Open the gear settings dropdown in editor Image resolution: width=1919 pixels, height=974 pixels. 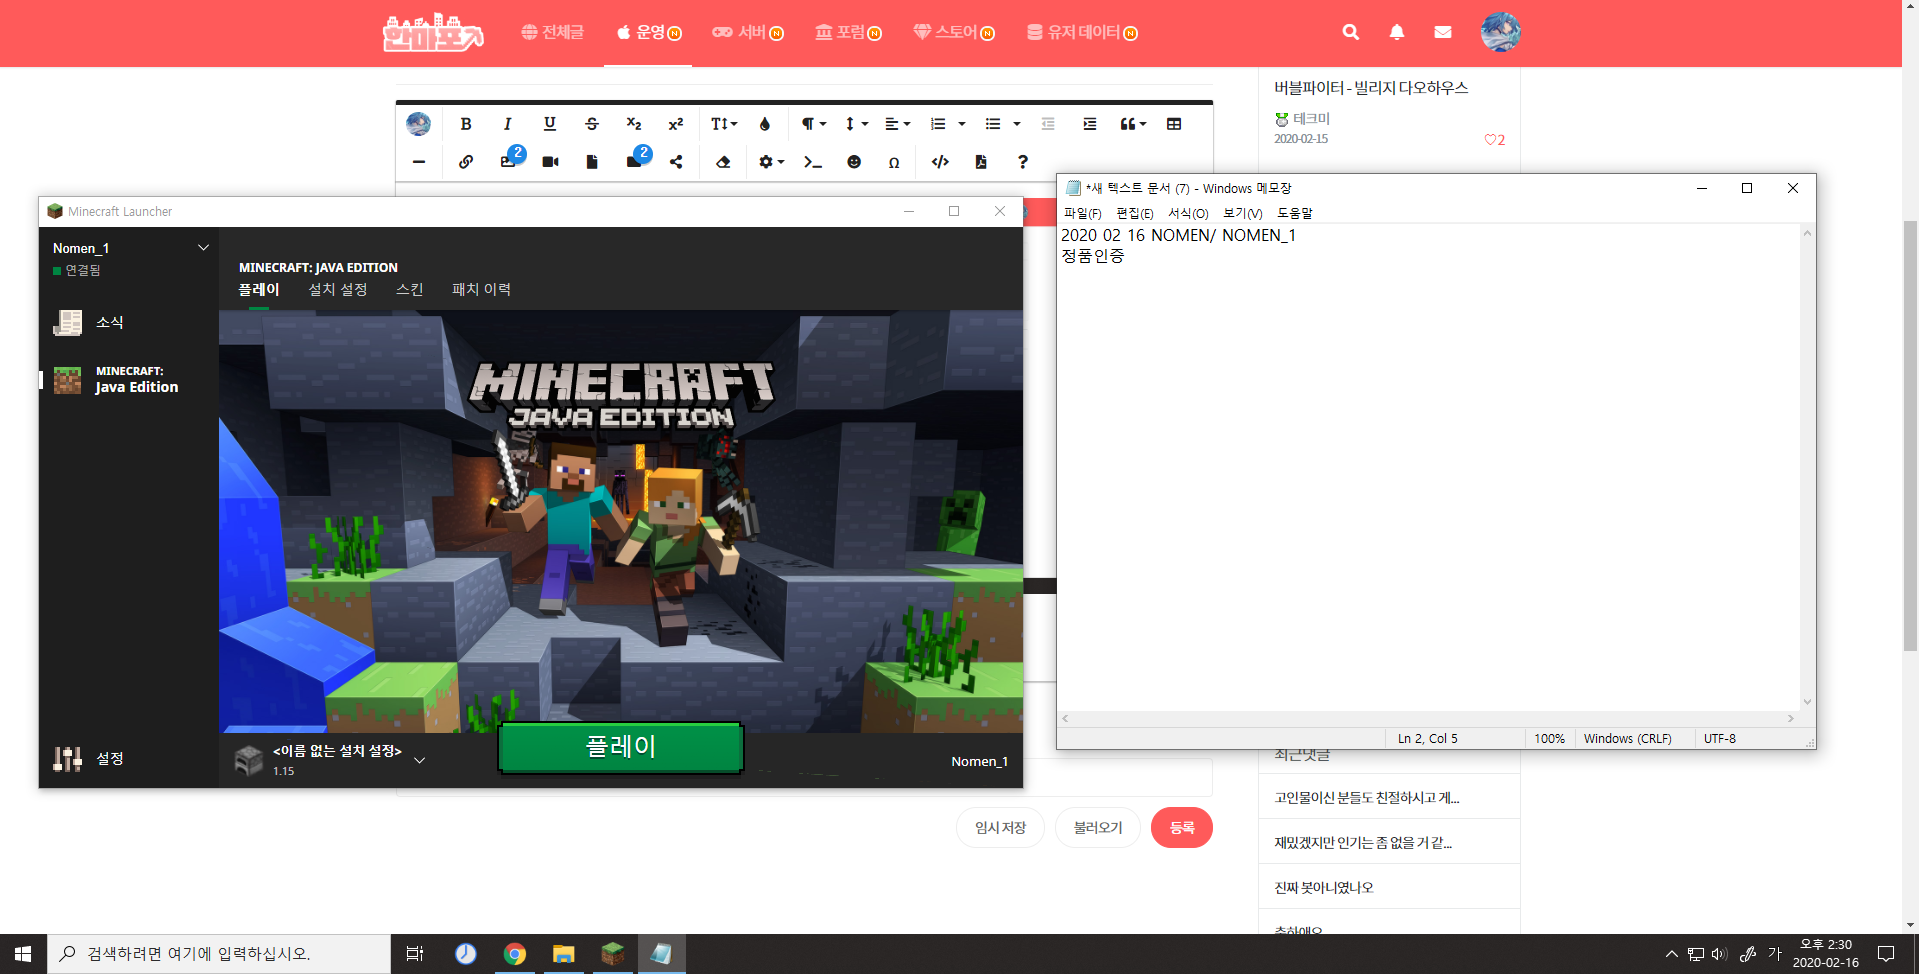771,162
